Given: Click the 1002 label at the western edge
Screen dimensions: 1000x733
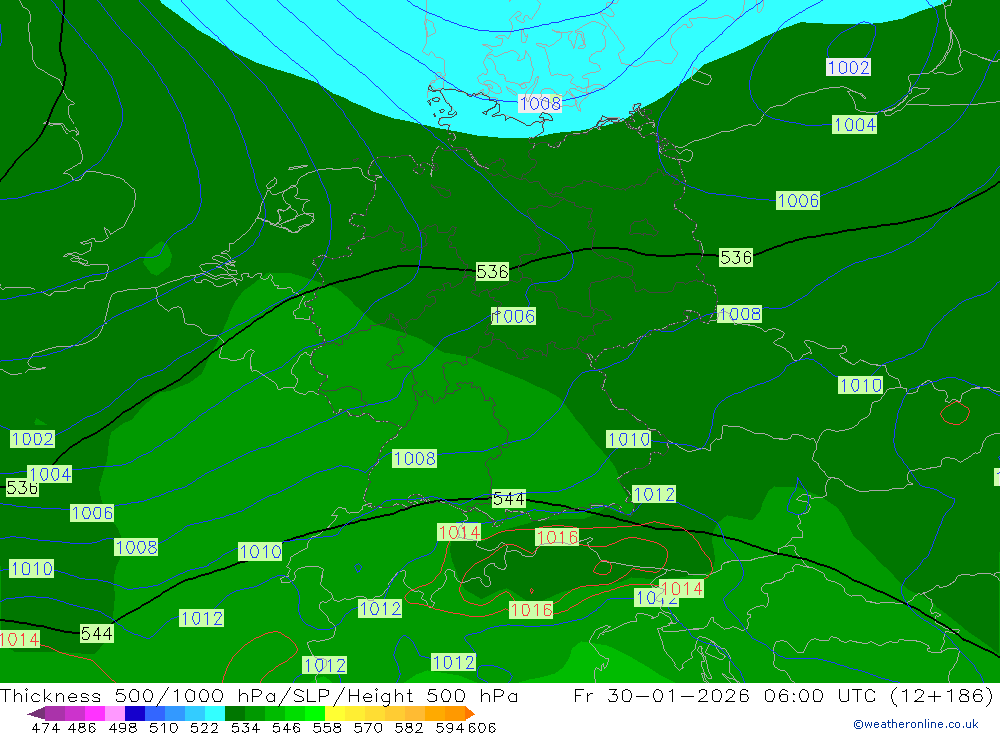Looking at the screenshot, I should 33,439.
